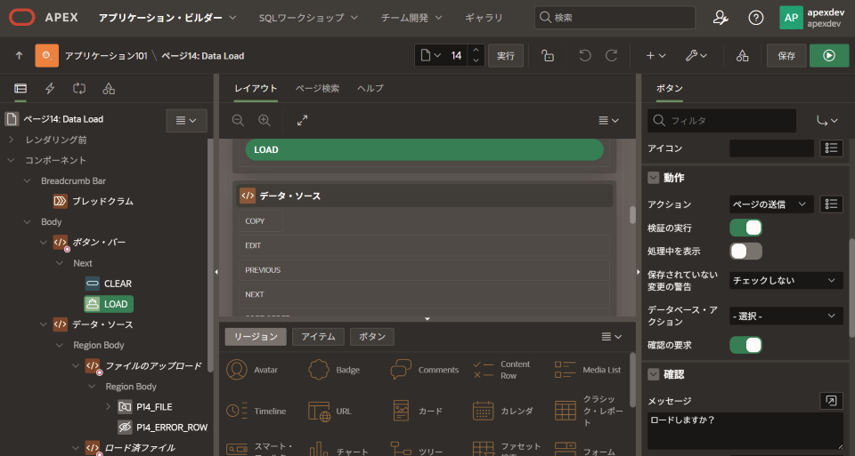Select the Rendering tree tab icon
This screenshot has height=456, width=855.
(21, 88)
